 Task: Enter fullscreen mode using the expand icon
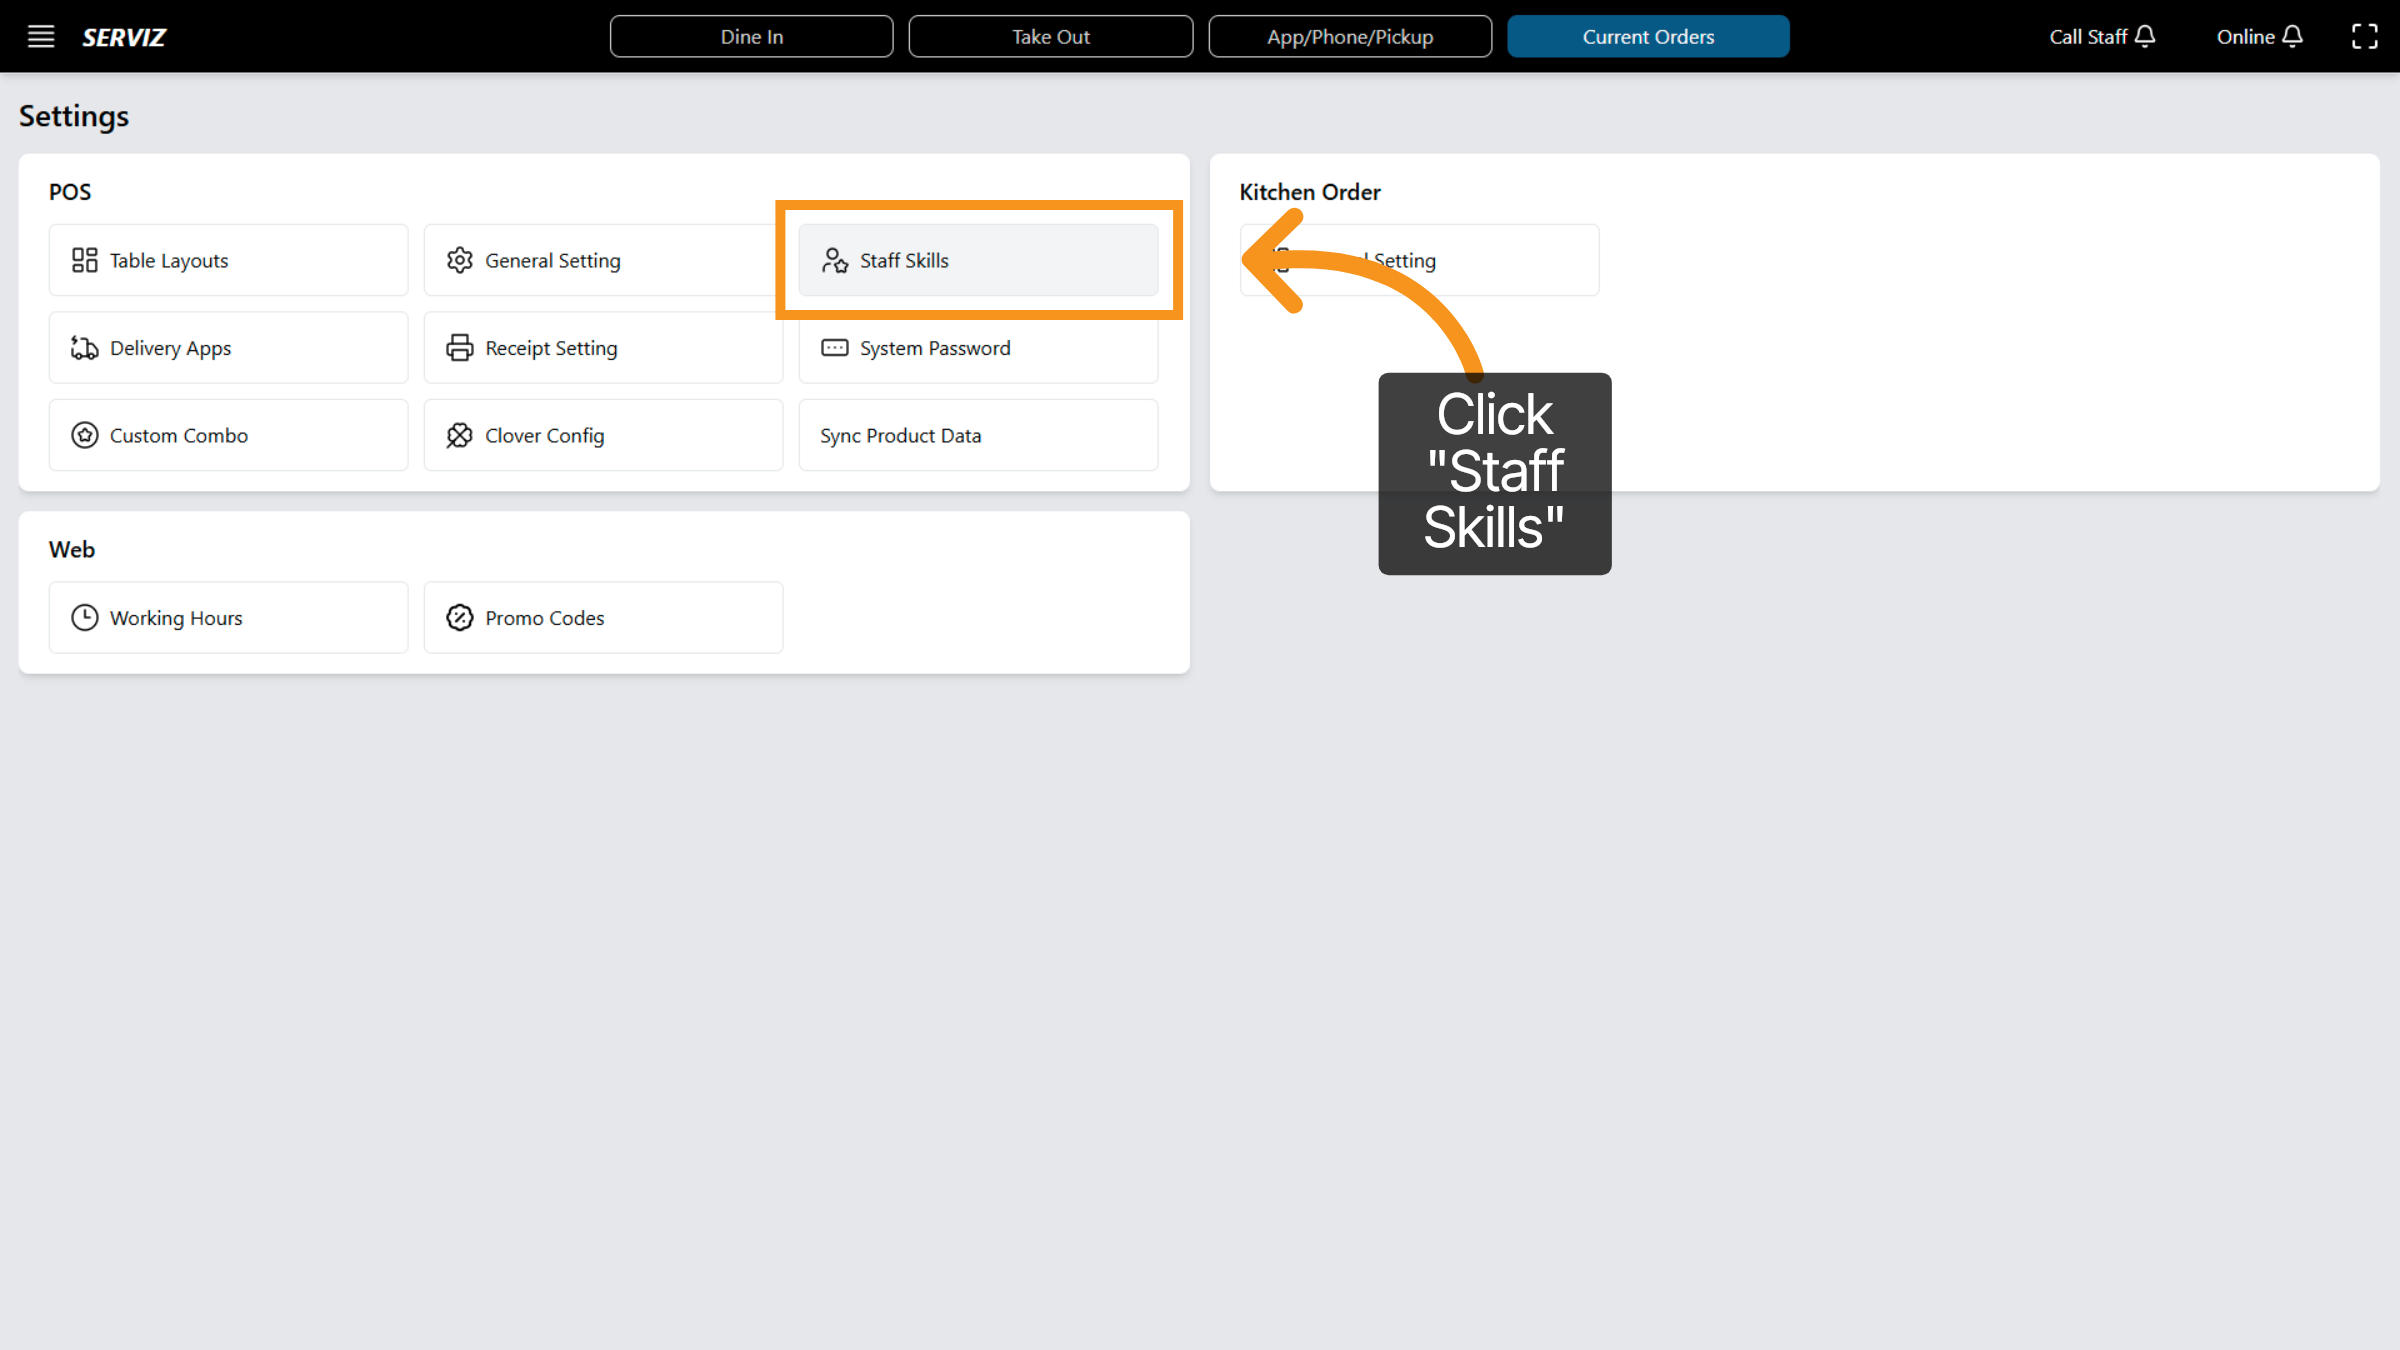tap(2365, 36)
